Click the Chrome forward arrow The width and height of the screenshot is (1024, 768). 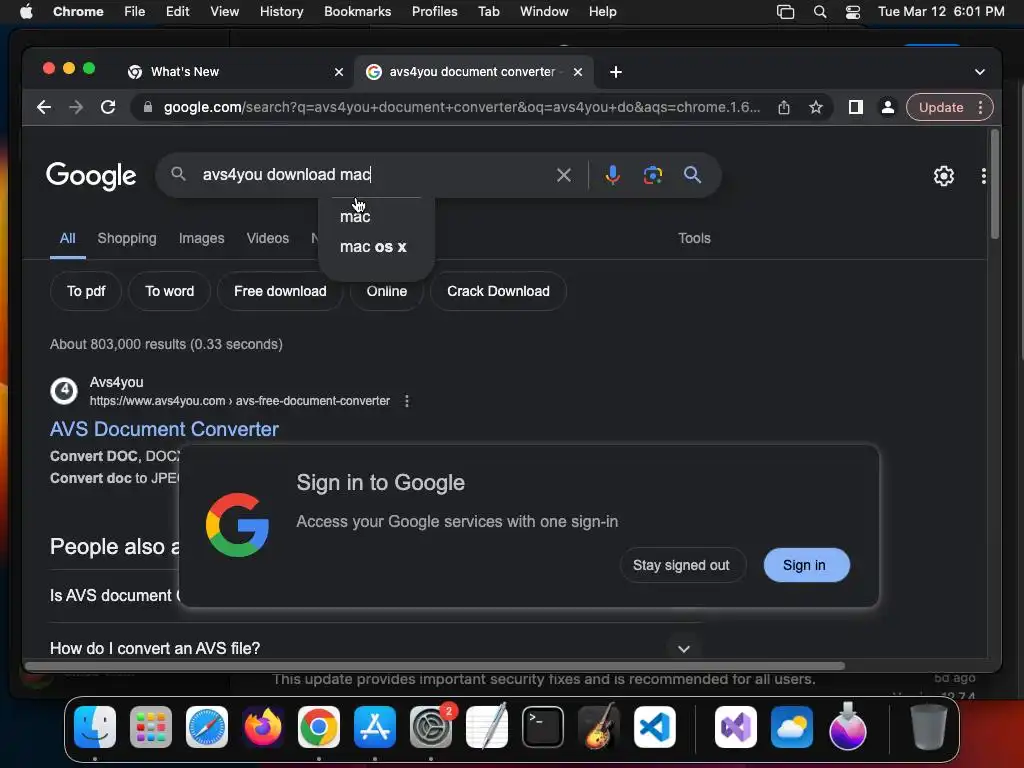[76, 107]
